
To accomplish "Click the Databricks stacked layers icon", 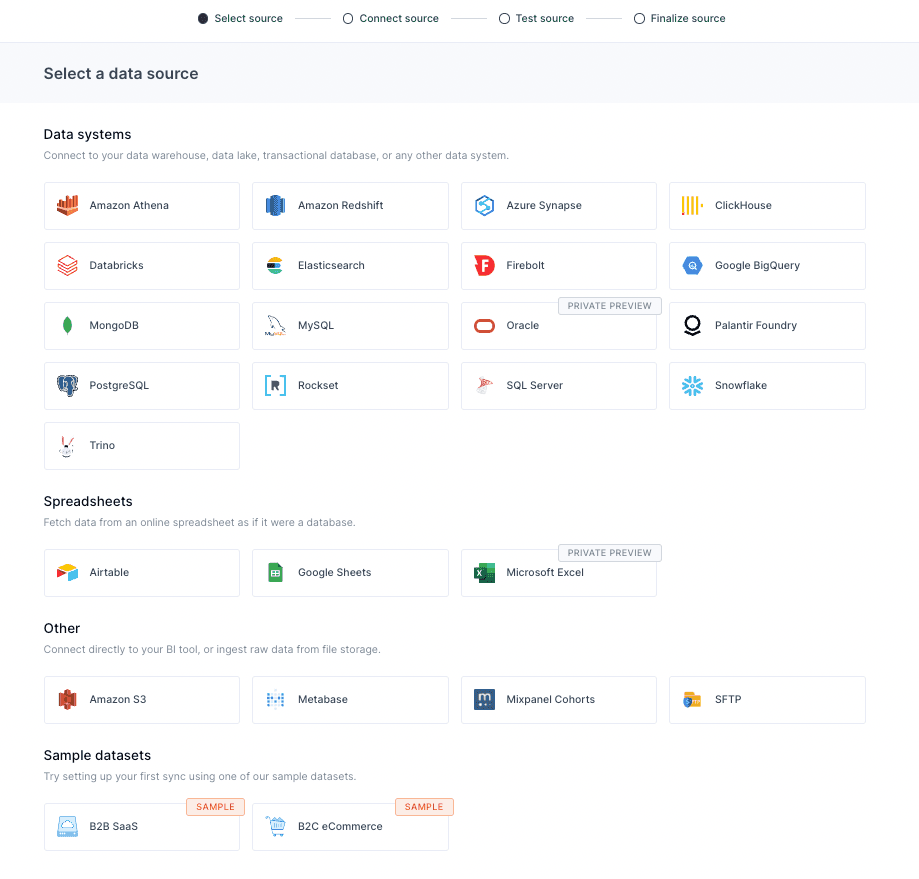I will 67,266.
